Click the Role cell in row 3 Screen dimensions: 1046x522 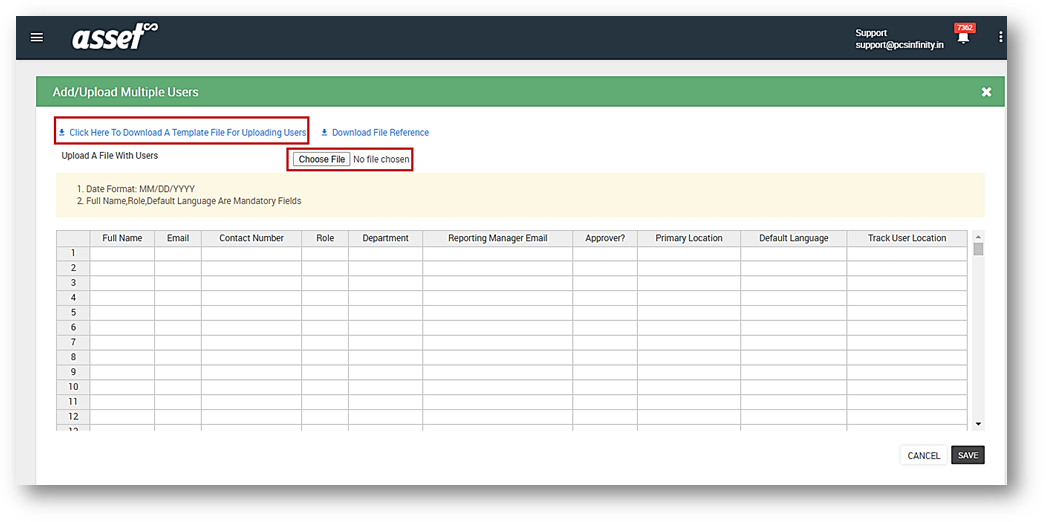click(x=325, y=283)
